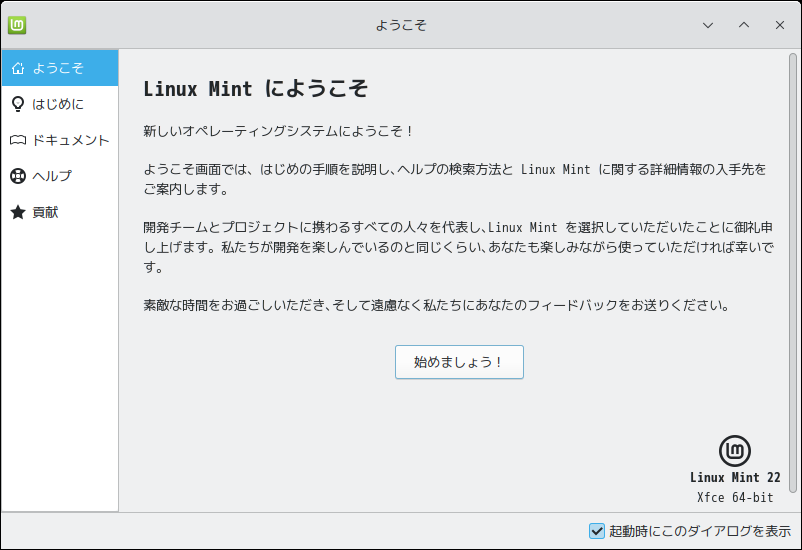Click the lightbulb icon for はじめに
802x550 pixels.
pos(17,104)
